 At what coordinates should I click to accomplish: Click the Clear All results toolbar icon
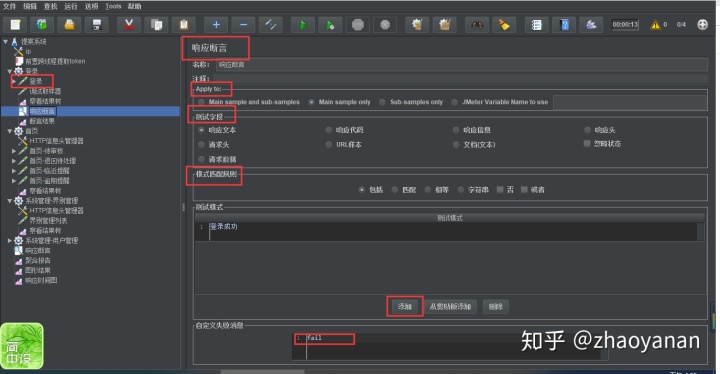click(444, 24)
